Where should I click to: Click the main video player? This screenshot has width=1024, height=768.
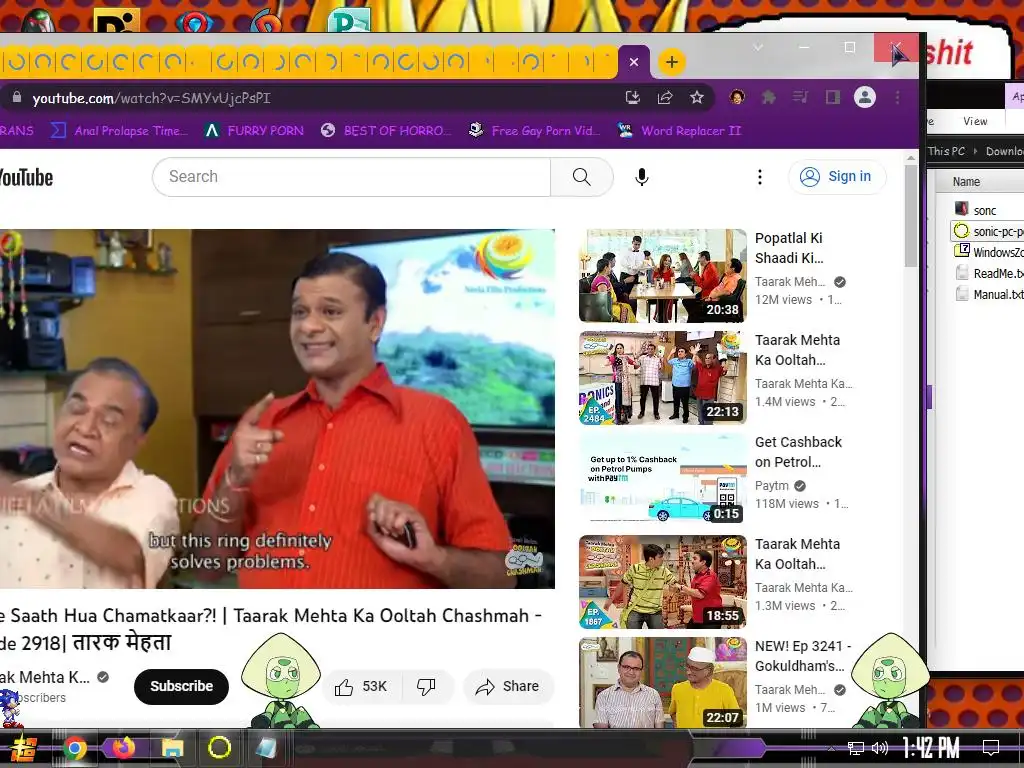point(277,408)
